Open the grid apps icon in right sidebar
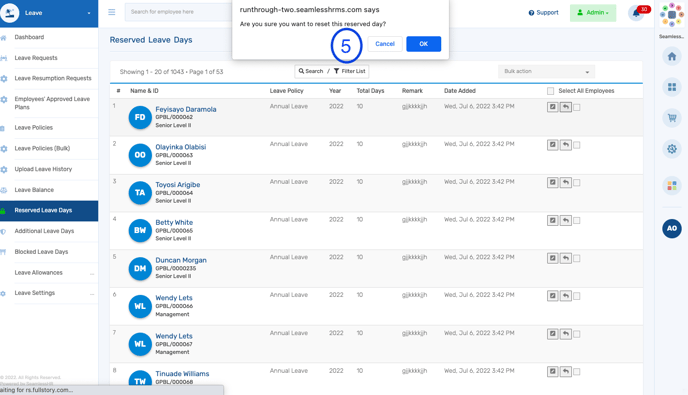This screenshot has height=395, width=688. (x=672, y=87)
